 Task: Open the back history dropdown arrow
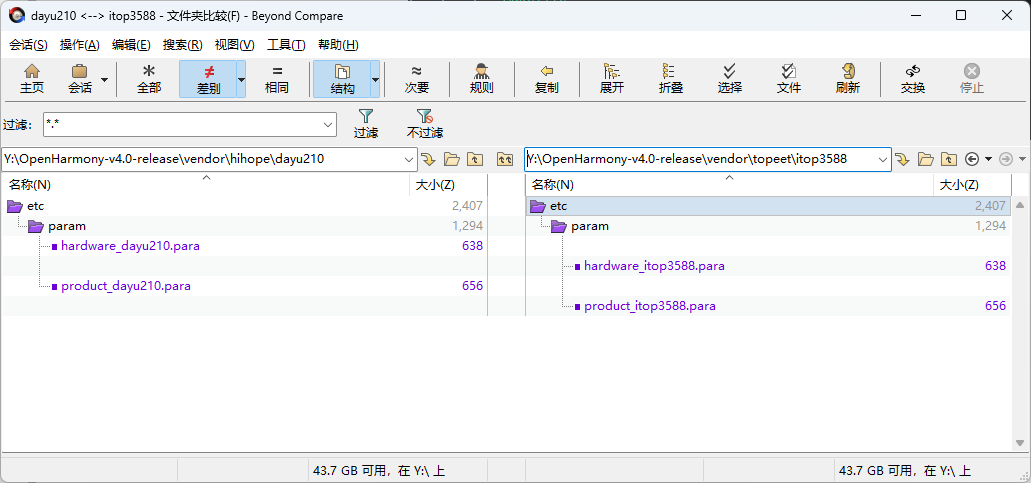coord(988,159)
